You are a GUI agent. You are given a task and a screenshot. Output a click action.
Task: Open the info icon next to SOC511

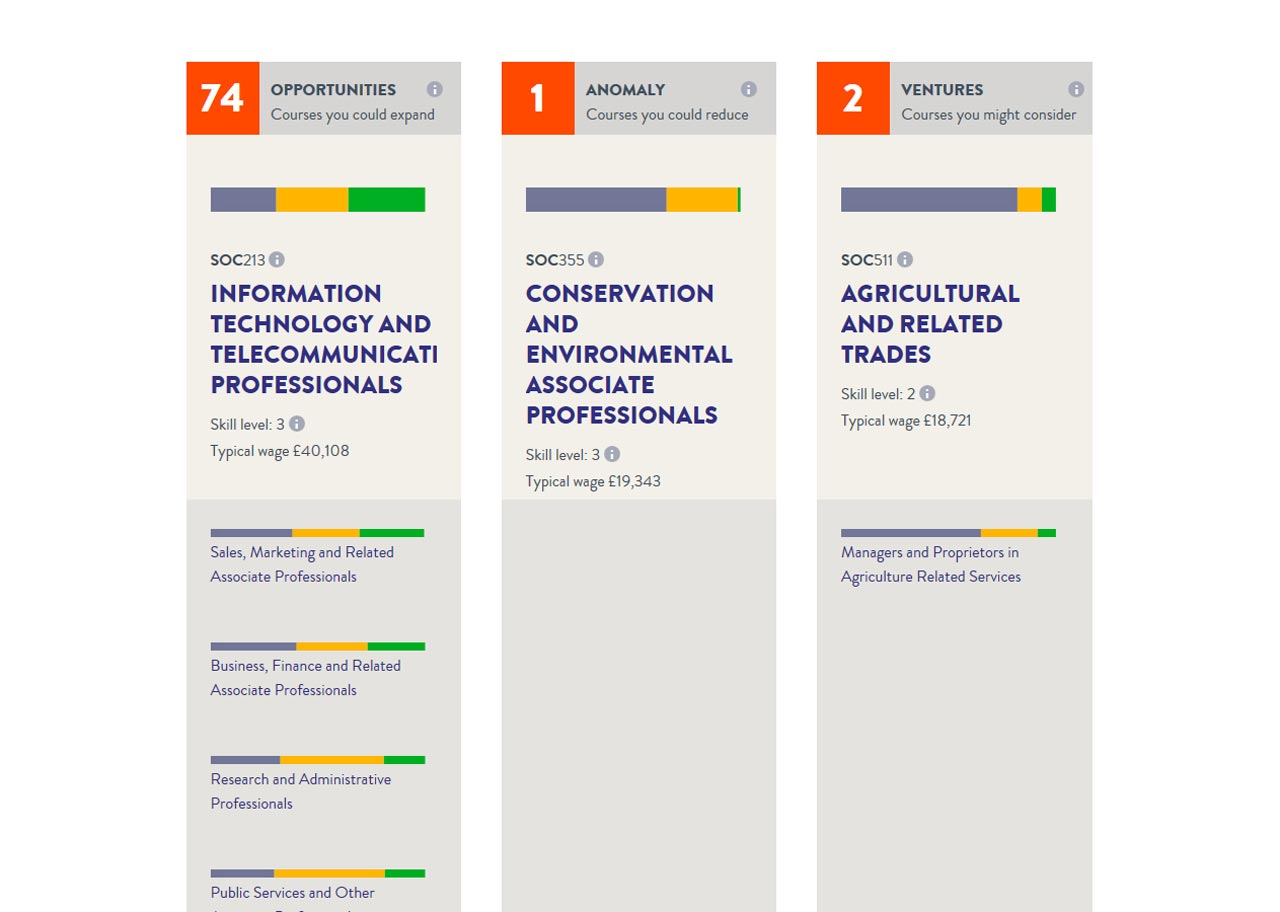[905, 260]
